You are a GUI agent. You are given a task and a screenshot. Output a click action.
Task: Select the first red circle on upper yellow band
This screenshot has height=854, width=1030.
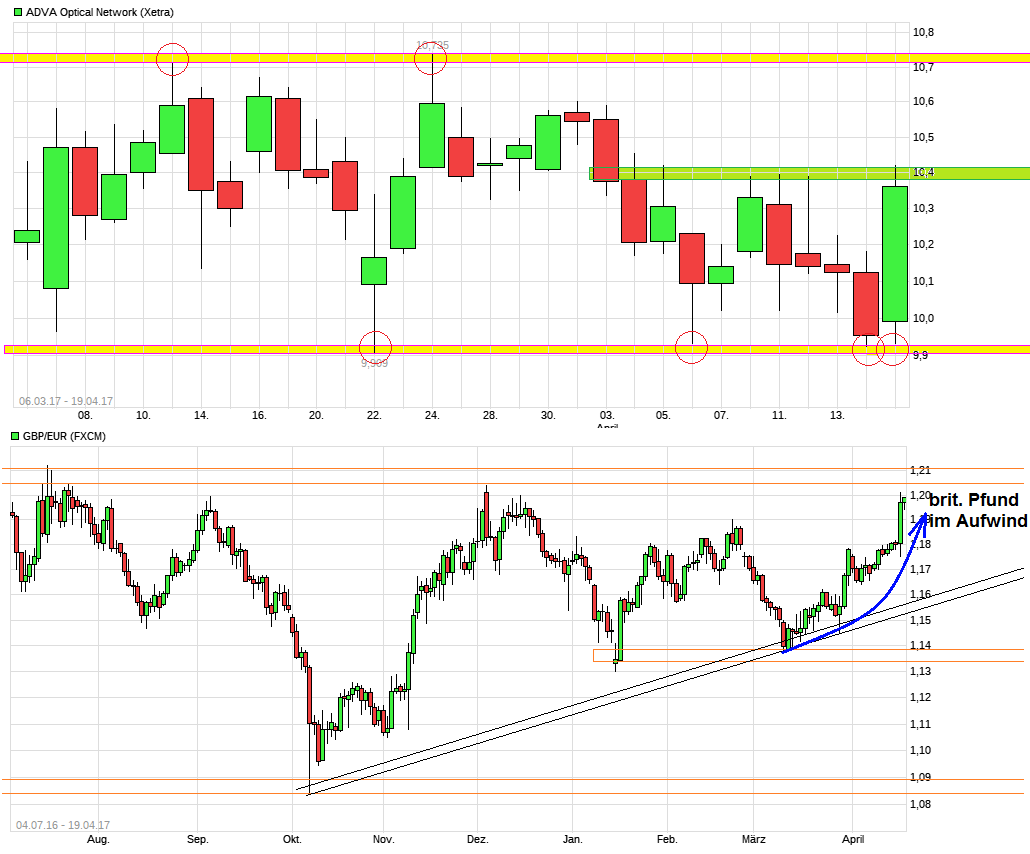coord(173,59)
